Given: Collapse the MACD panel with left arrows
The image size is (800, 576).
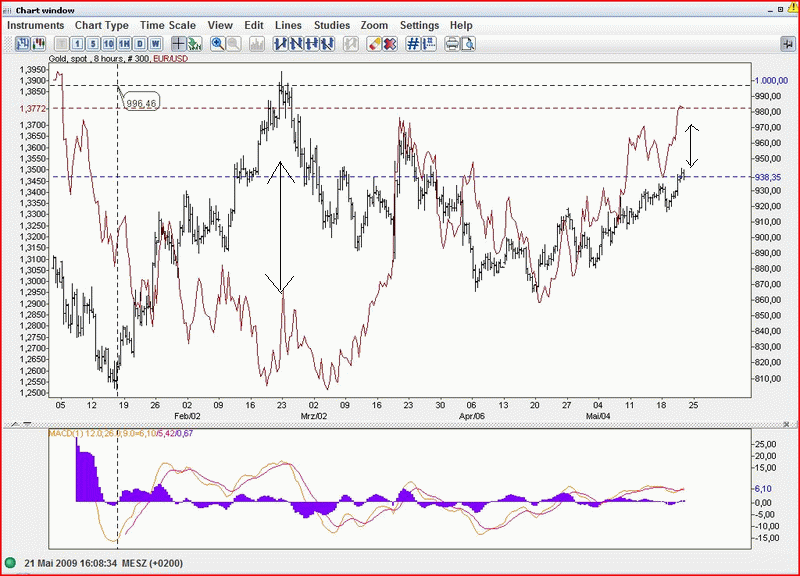Looking at the screenshot, I should coord(21,424).
